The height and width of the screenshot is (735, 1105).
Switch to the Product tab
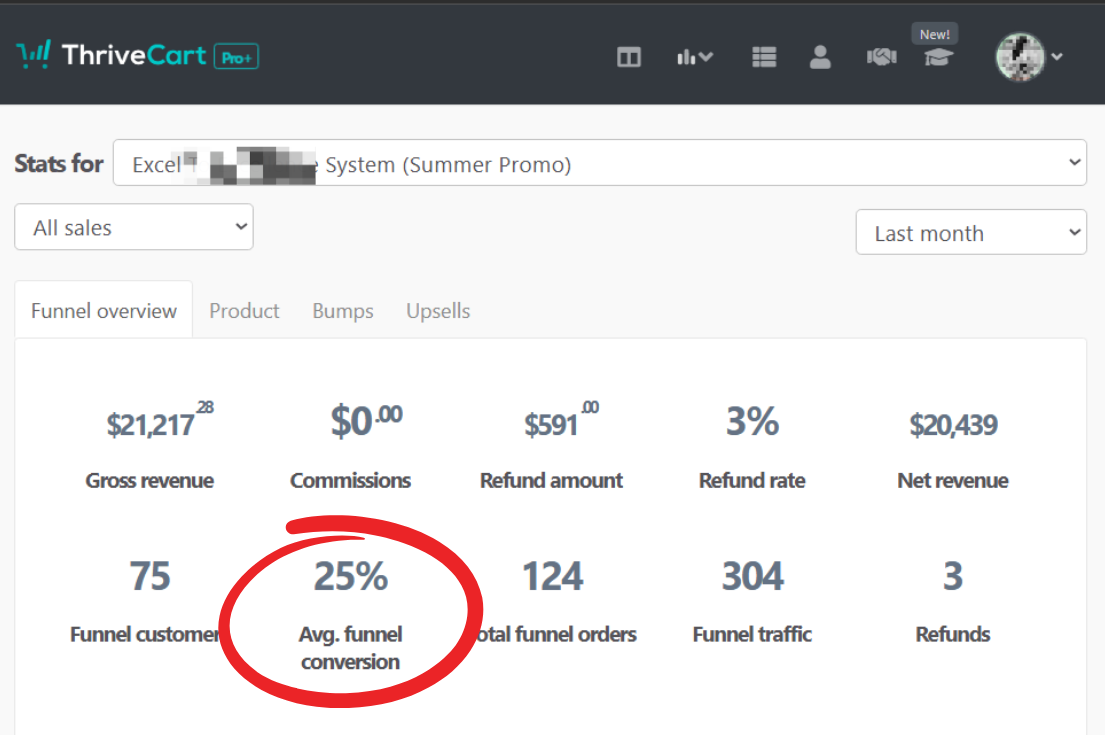pyautogui.click(x=245, y=311)
